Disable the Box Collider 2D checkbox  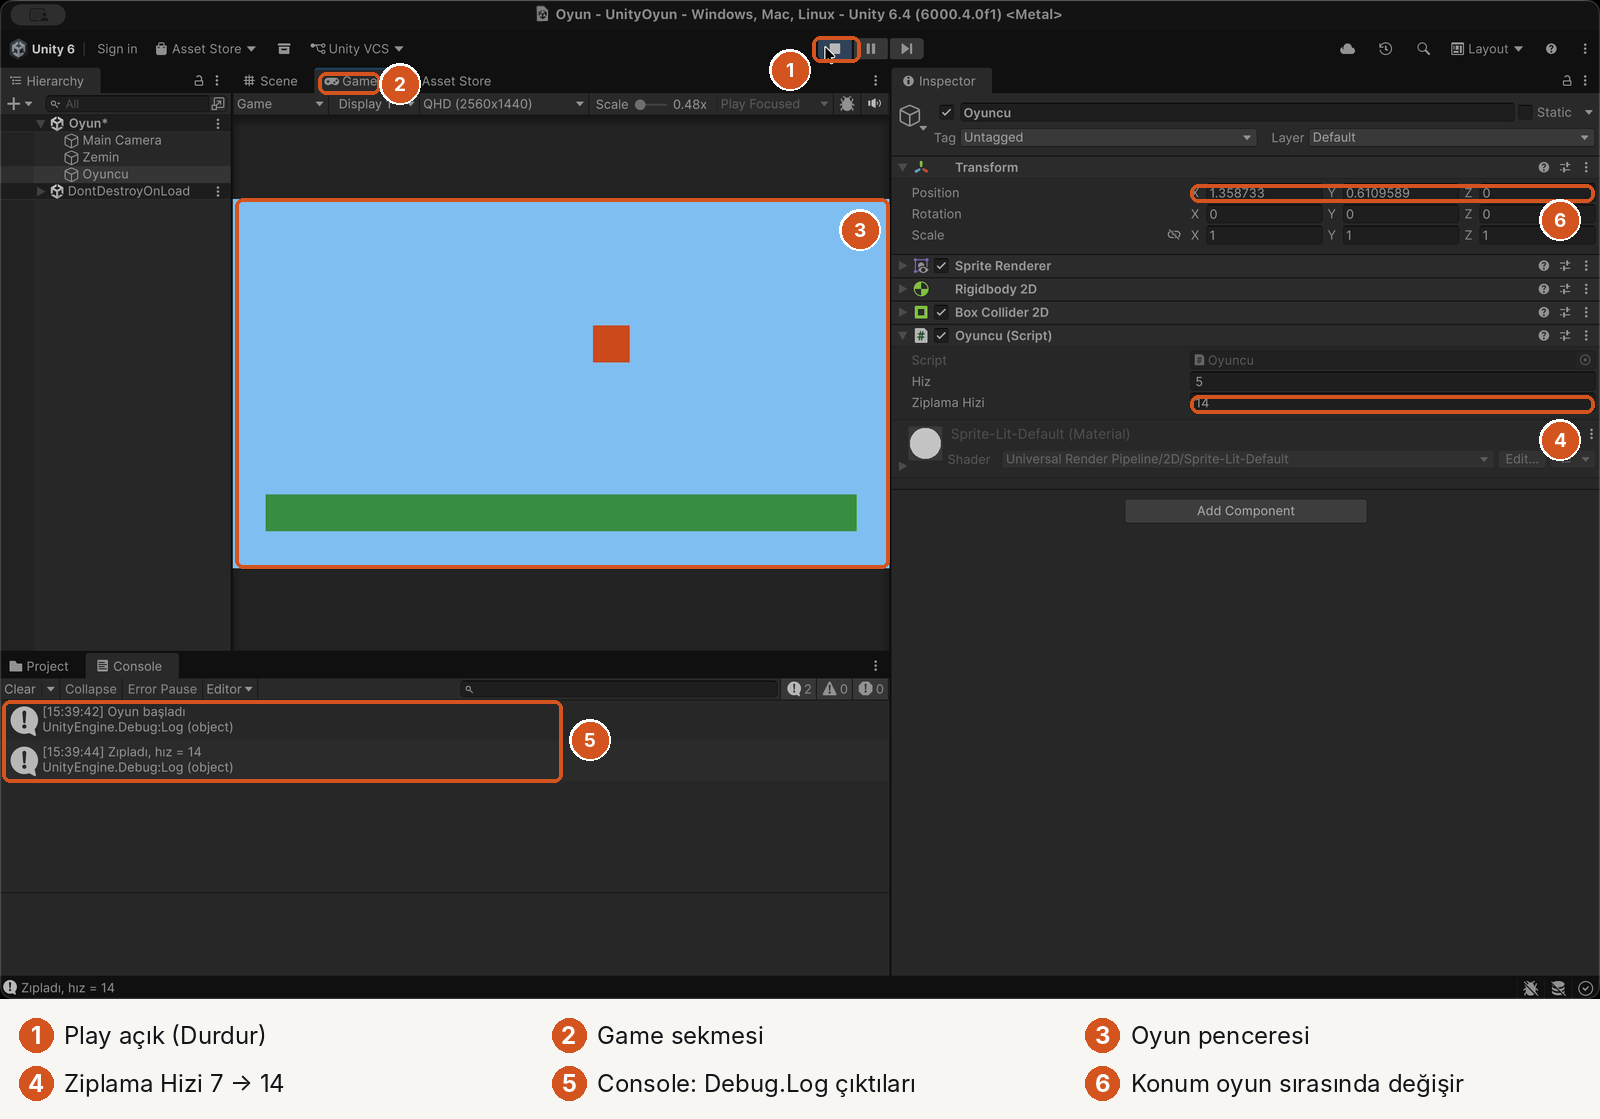click(941, 312)
